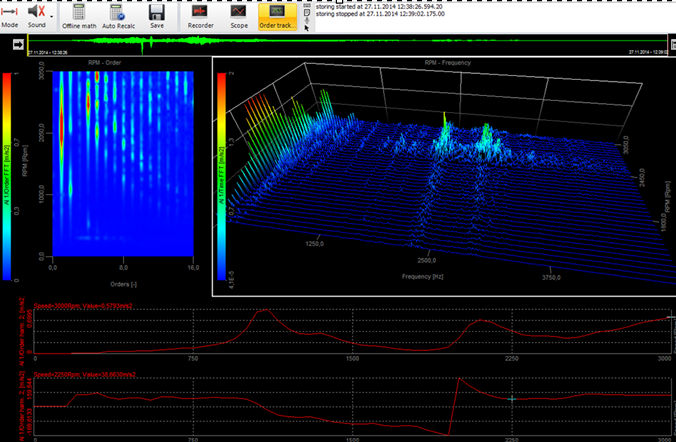
Task: Click the 'Frequency [Hz]' axis label
Action: pyautogui.click(x=422, y=276)
